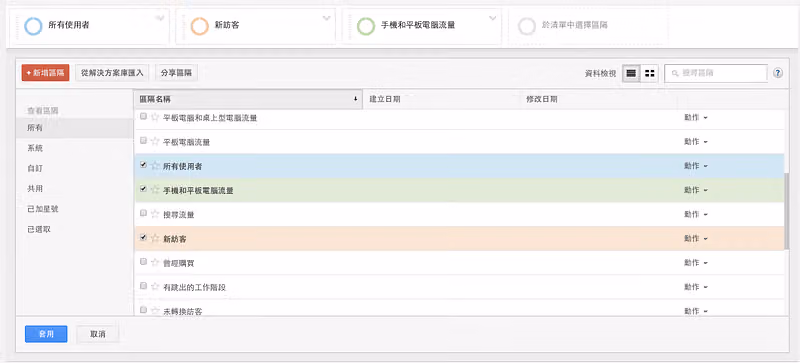Star the 平板電腦流量 segment

click(x=155, y=141)
